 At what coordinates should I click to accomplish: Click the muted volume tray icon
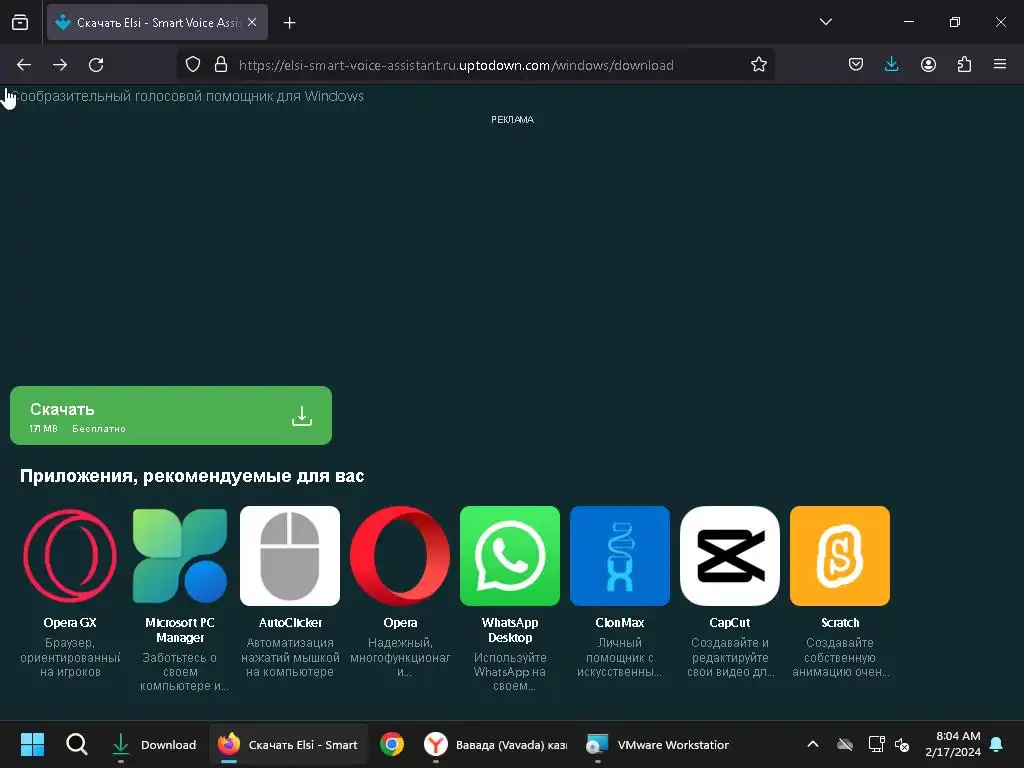click(x=902, y=744)
